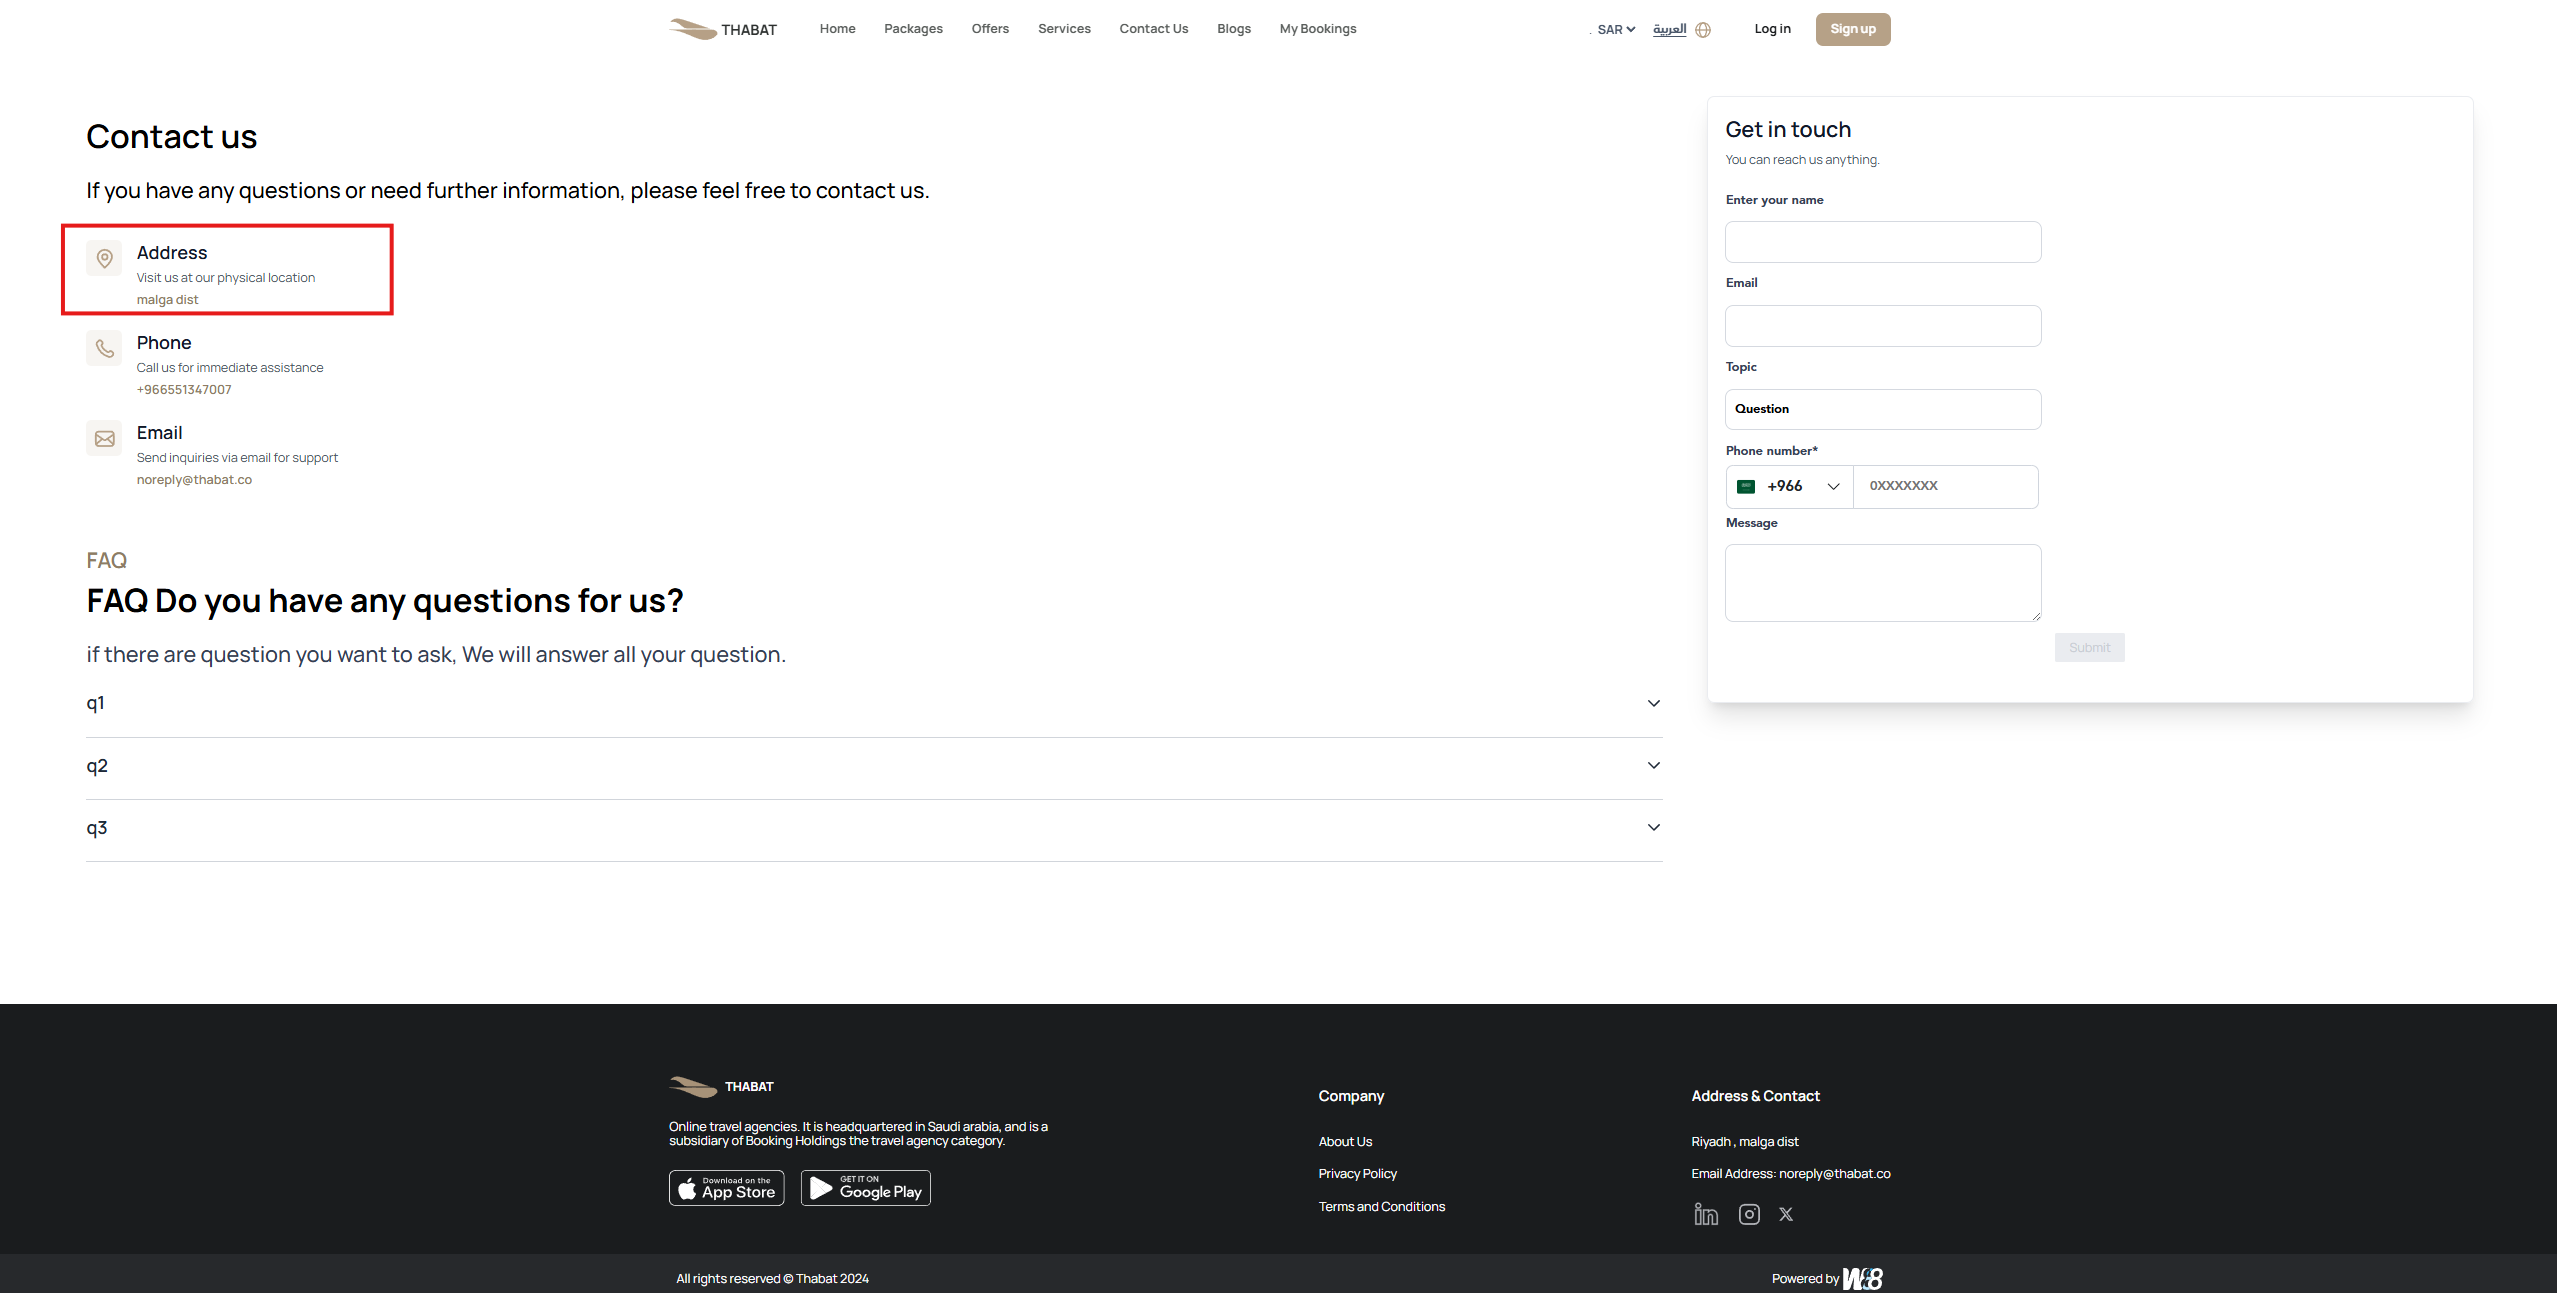Click the X social icon
The image size is (2557, 1293).
point(1785,1214)
